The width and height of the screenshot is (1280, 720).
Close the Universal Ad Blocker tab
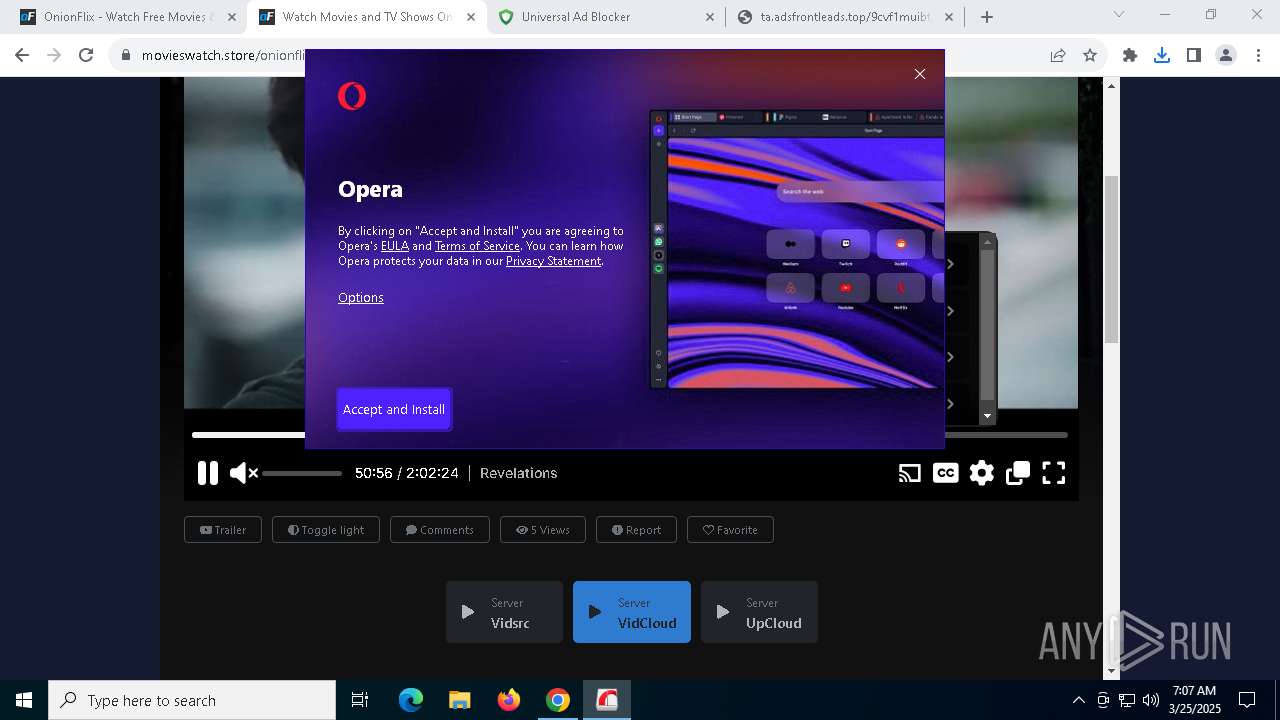[710, 17]
